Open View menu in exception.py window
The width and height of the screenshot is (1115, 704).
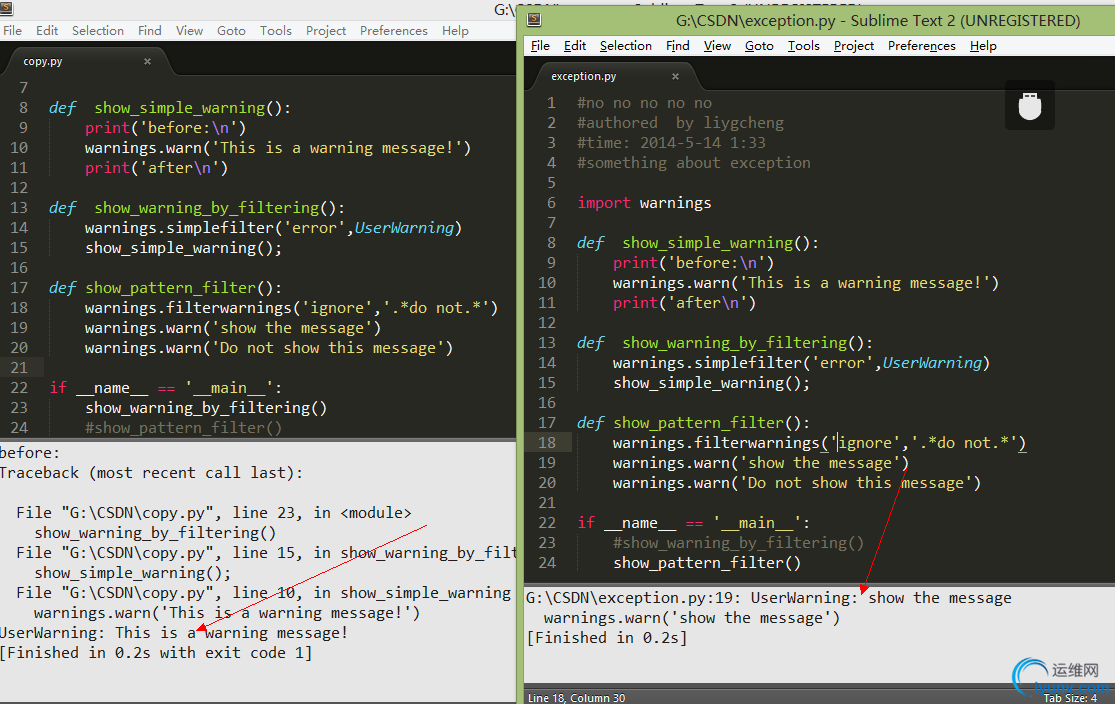point(717,46)
